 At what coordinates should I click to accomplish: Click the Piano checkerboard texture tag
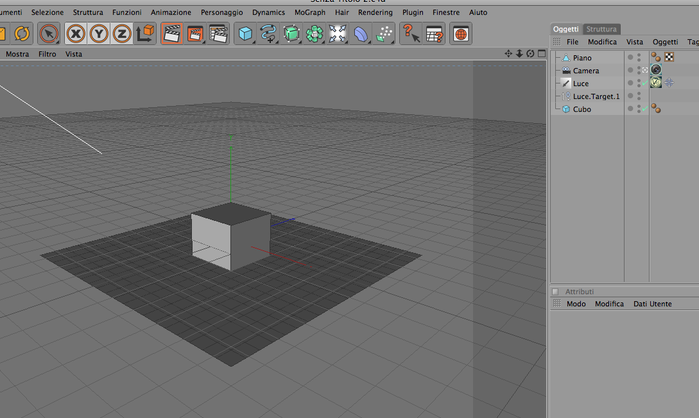[669, 57]
